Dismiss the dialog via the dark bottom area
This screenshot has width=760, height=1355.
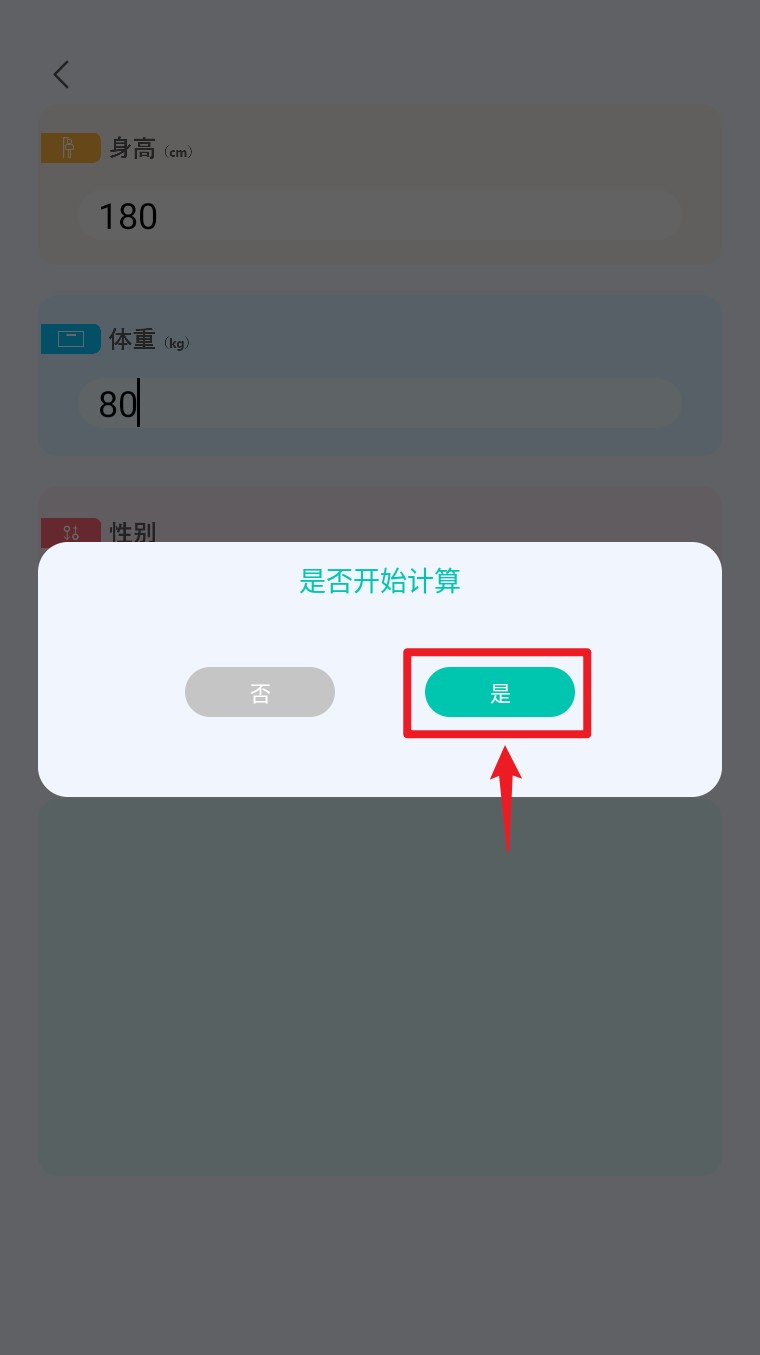point(380,1265)
